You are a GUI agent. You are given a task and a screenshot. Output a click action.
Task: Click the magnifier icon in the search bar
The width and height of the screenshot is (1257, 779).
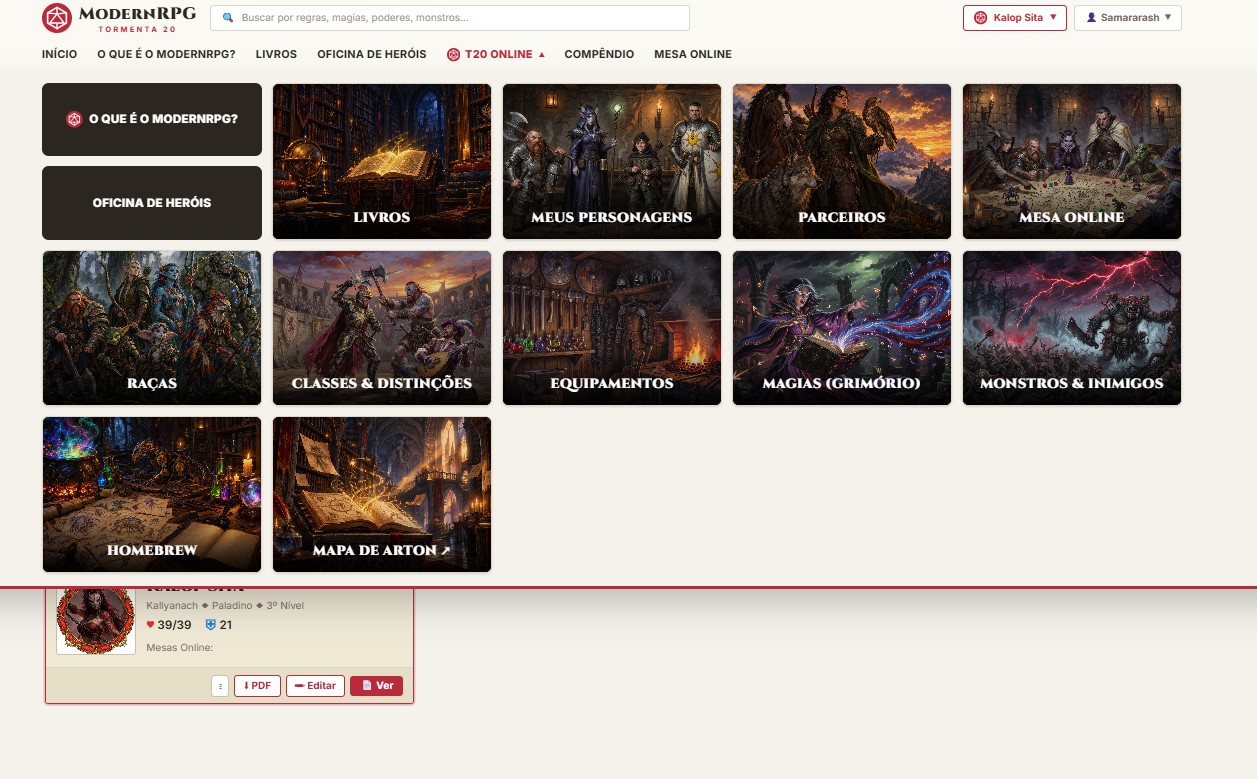(228, 18)
